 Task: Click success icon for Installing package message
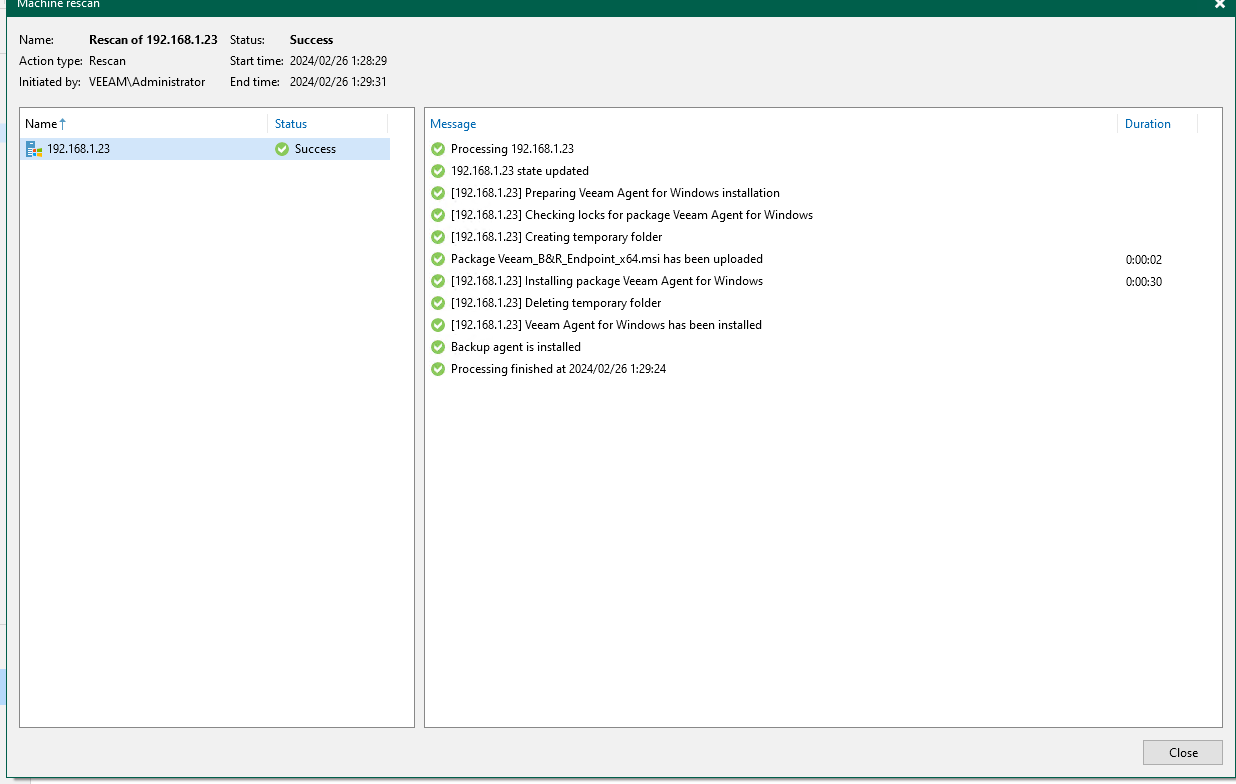(x=438, y=281)
